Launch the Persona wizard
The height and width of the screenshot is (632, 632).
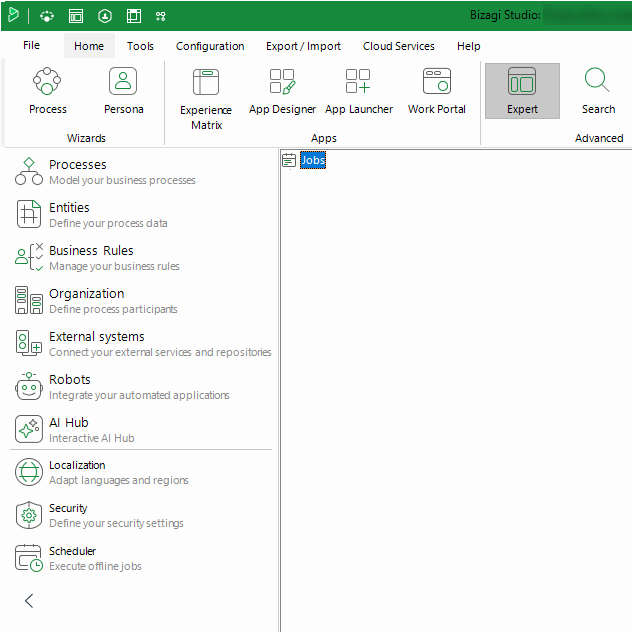tap(123, 91)
